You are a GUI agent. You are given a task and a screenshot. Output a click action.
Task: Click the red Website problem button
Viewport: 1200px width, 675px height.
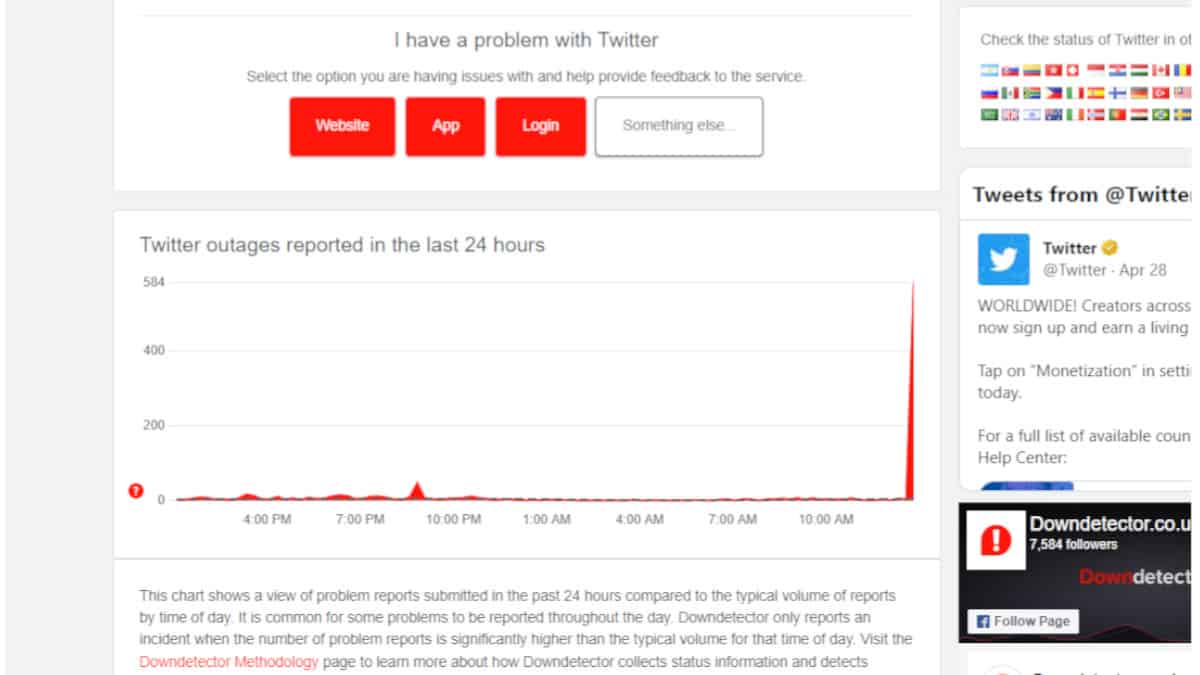[x=342, y=126]
